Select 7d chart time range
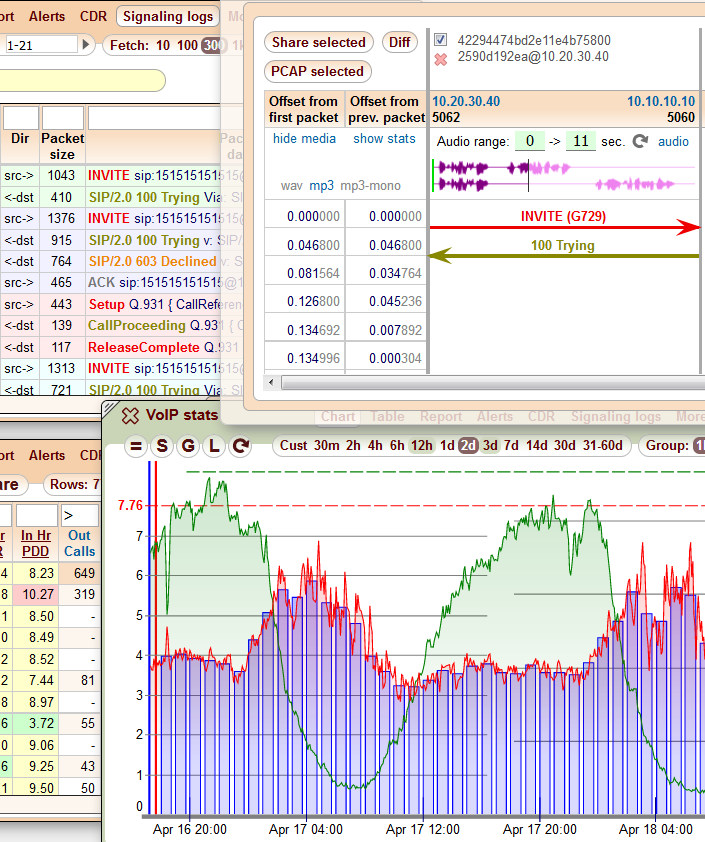Screen dimensions: 705x842 point(511,446)
